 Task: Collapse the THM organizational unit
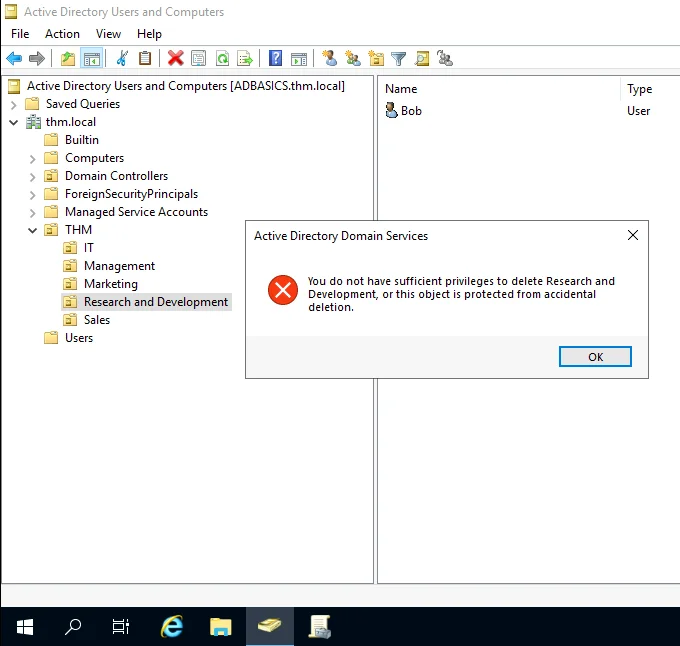point(33,230)
